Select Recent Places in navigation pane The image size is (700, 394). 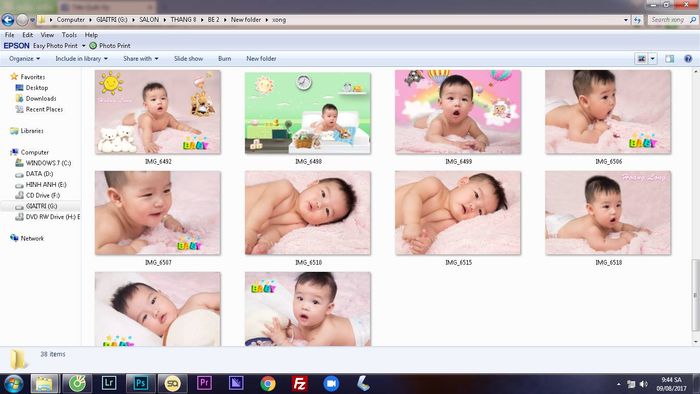coord(44,109)
